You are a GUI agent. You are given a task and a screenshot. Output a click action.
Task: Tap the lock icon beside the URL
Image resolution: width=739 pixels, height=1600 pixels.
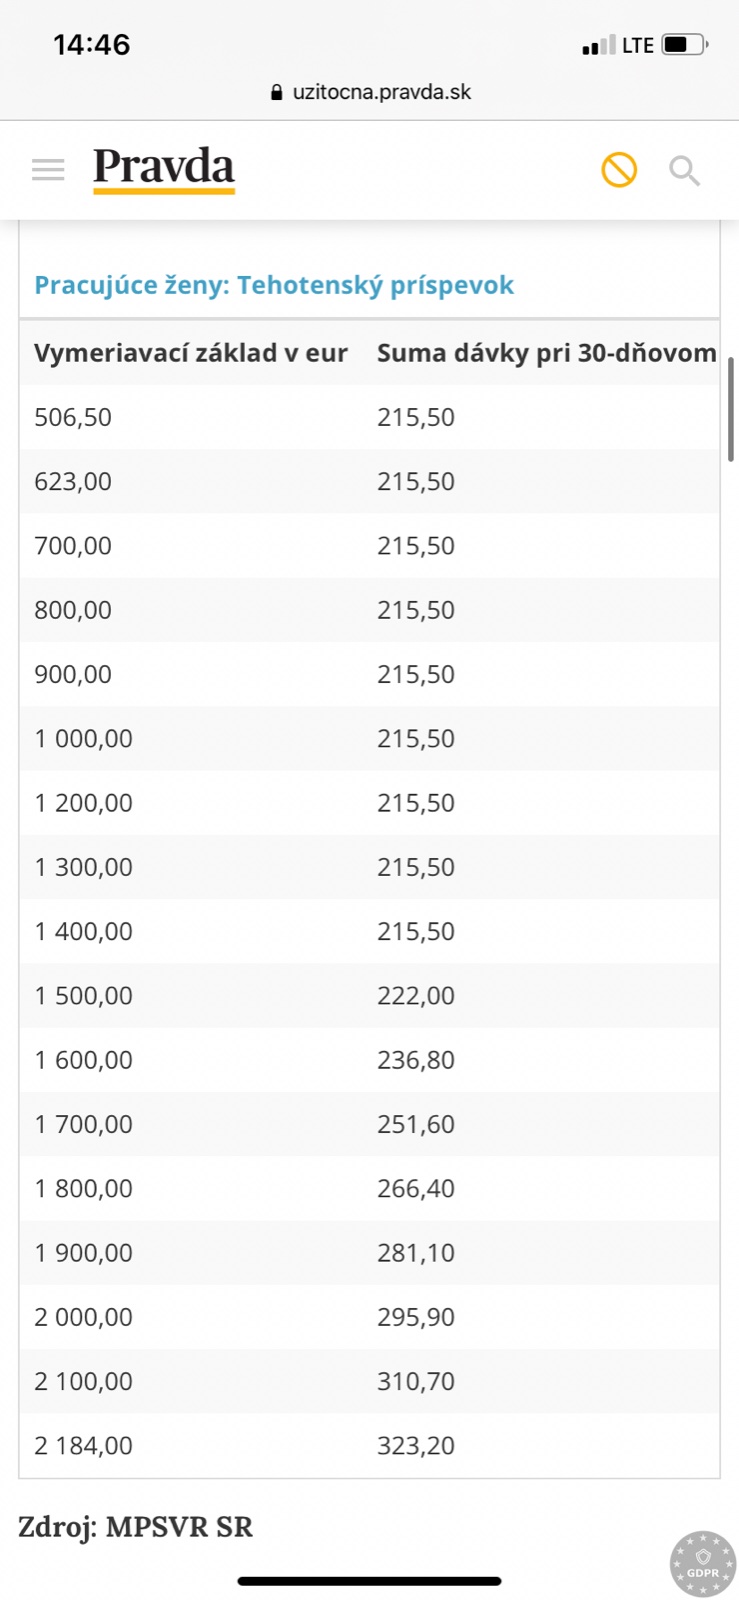(x=277, y=92)
